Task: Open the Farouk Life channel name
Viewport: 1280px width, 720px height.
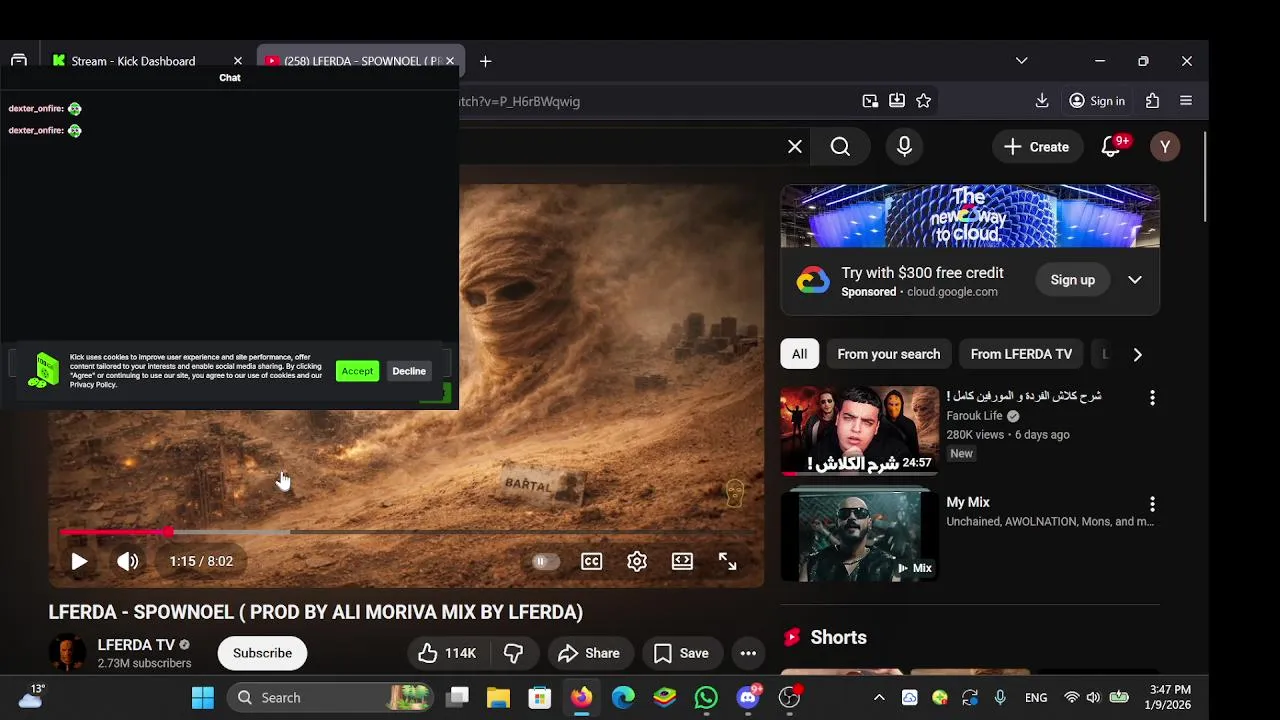Action: click(974, 416)
